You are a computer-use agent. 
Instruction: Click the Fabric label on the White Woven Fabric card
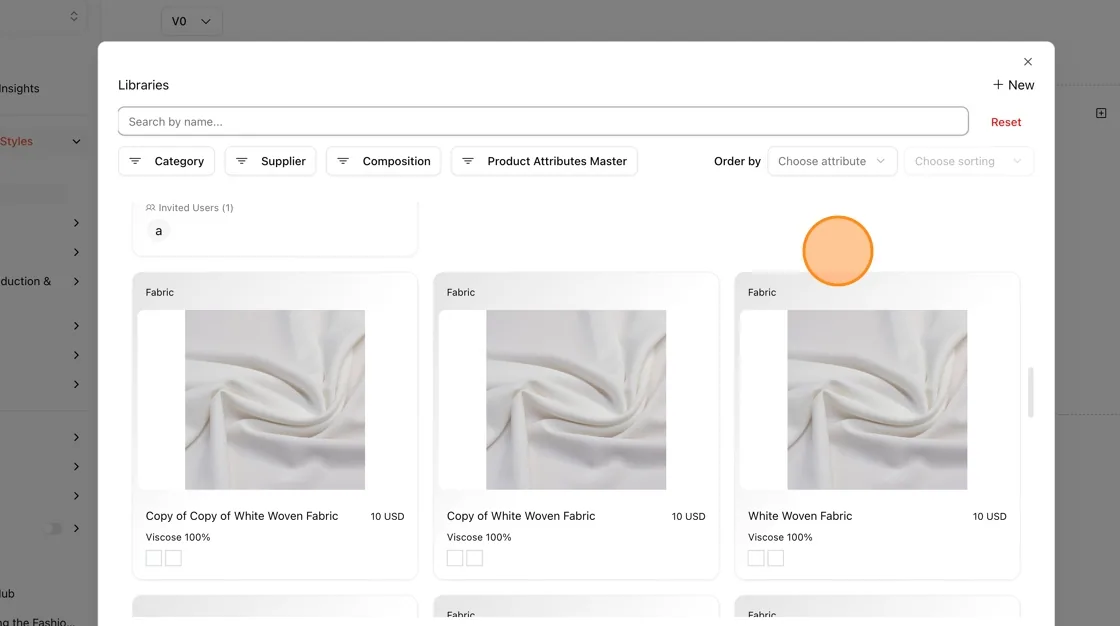pyautogui.click(x=762, y=292)
